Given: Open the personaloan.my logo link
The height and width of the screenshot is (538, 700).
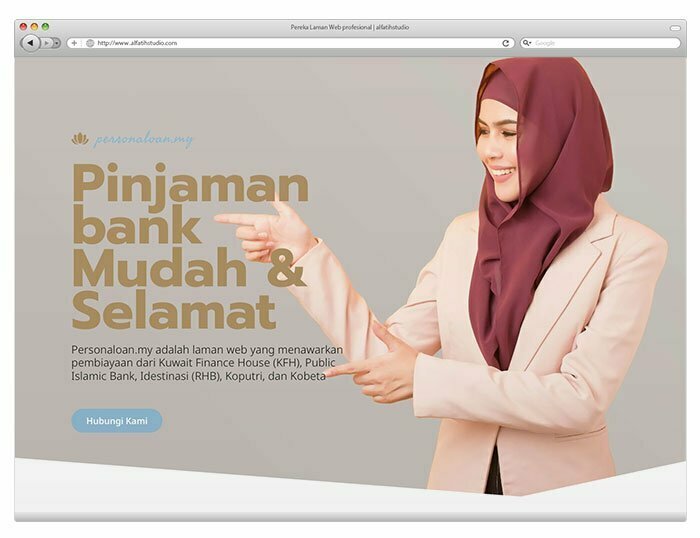Looking at the screenshot, I should [x=143, y=139].
